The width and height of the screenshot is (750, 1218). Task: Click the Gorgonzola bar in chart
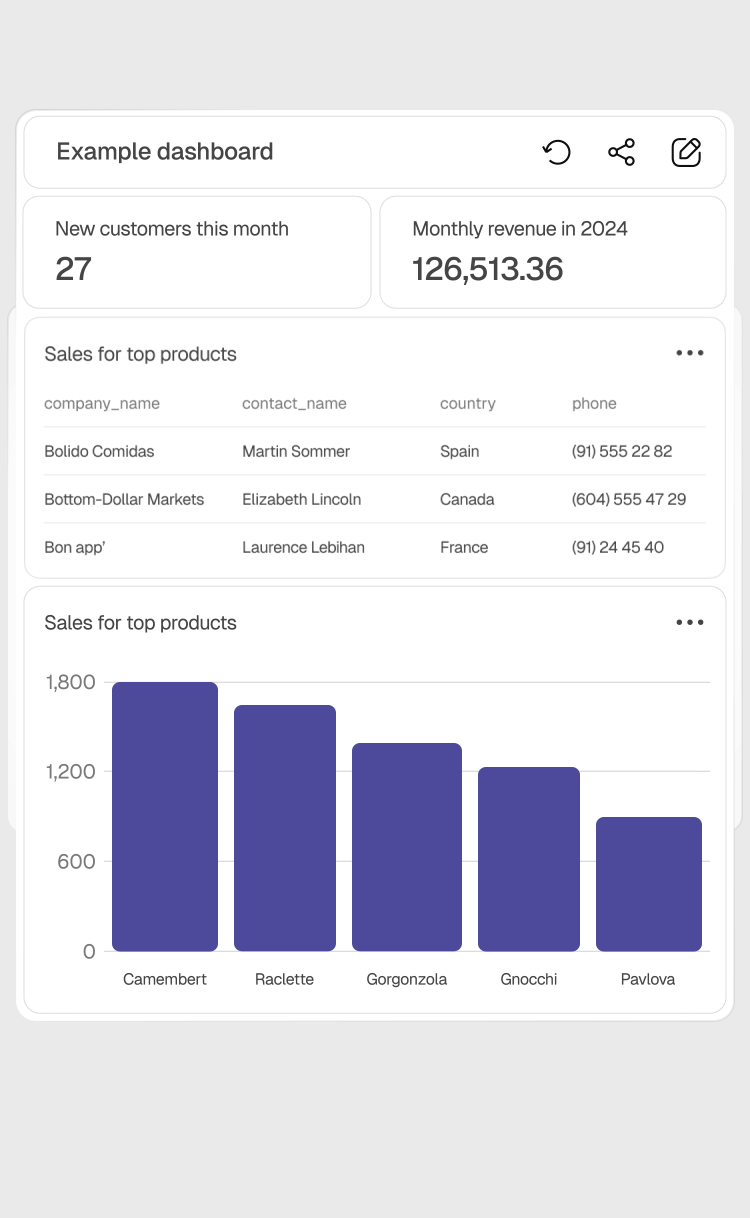(x=407, y=846)
